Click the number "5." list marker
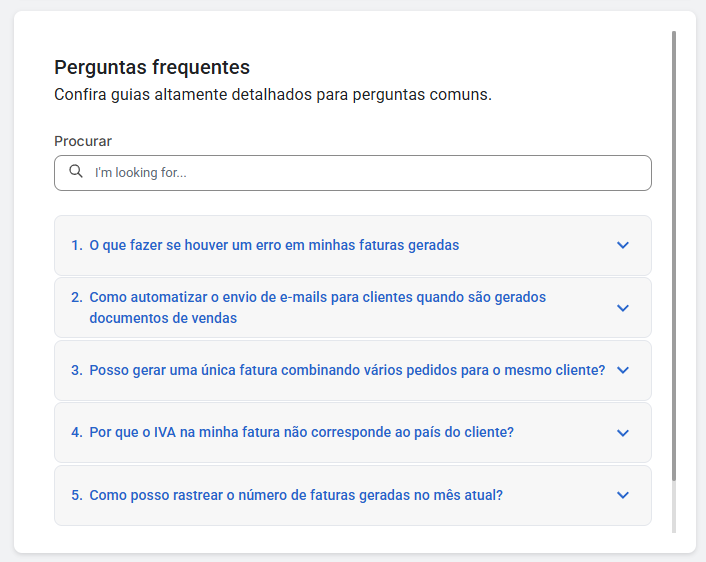This screenshot has height=562, width=706. coord(77,495)
